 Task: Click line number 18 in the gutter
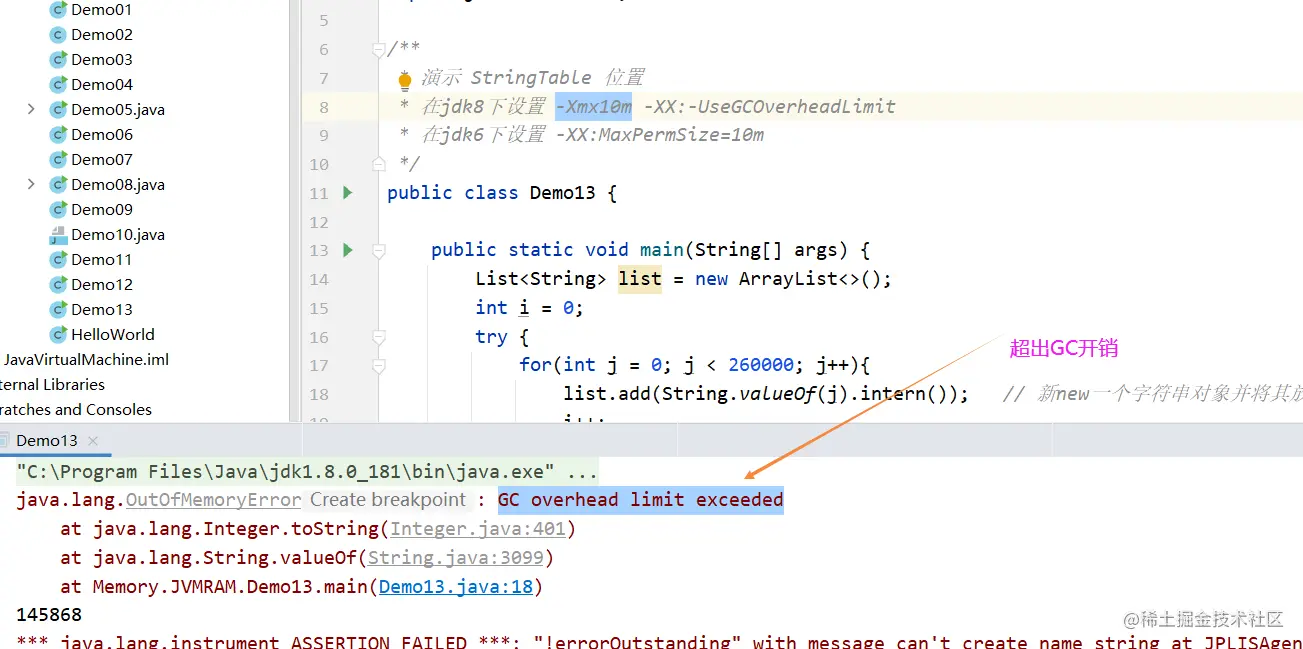pyautogui.click(x=319, y=395)
